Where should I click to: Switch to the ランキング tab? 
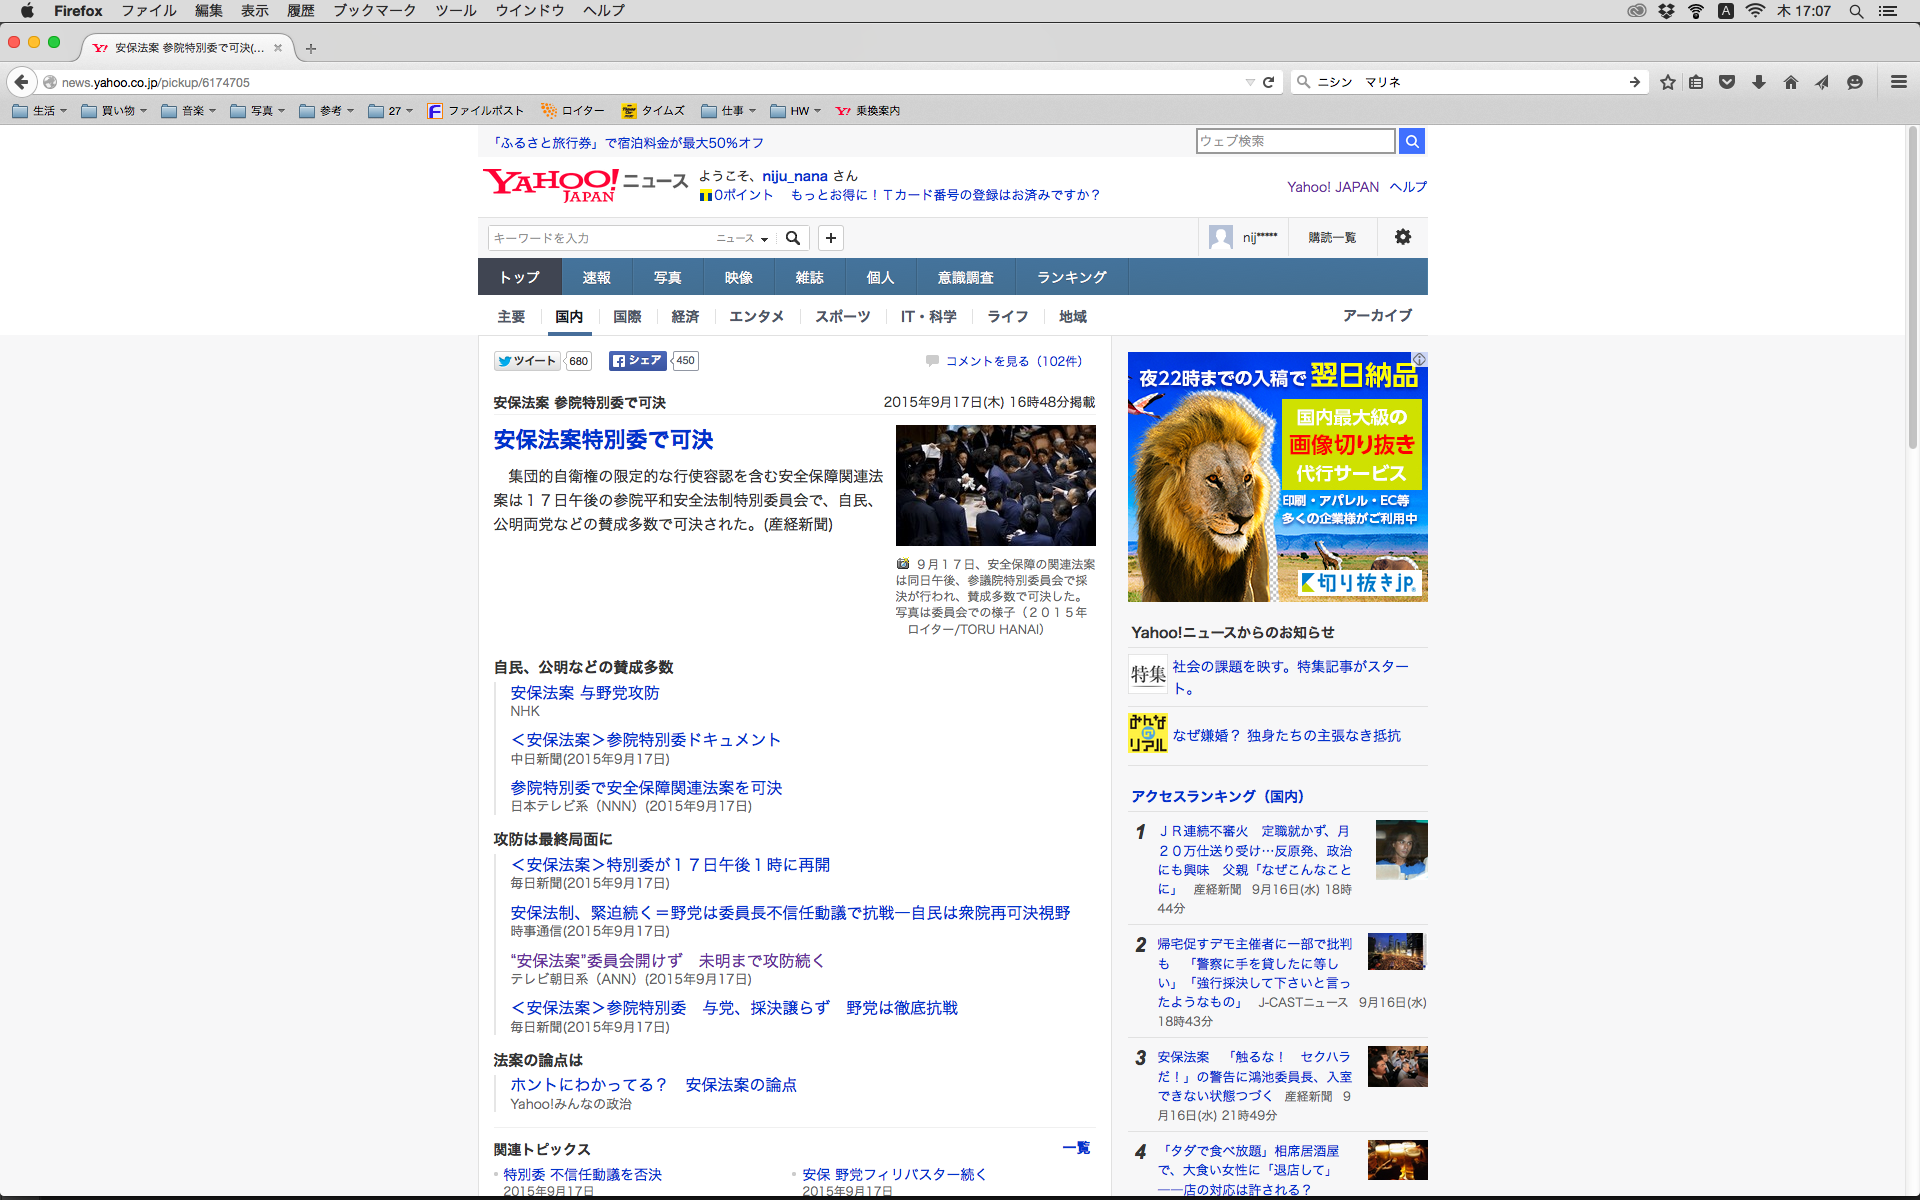(x=1071, y=277)
